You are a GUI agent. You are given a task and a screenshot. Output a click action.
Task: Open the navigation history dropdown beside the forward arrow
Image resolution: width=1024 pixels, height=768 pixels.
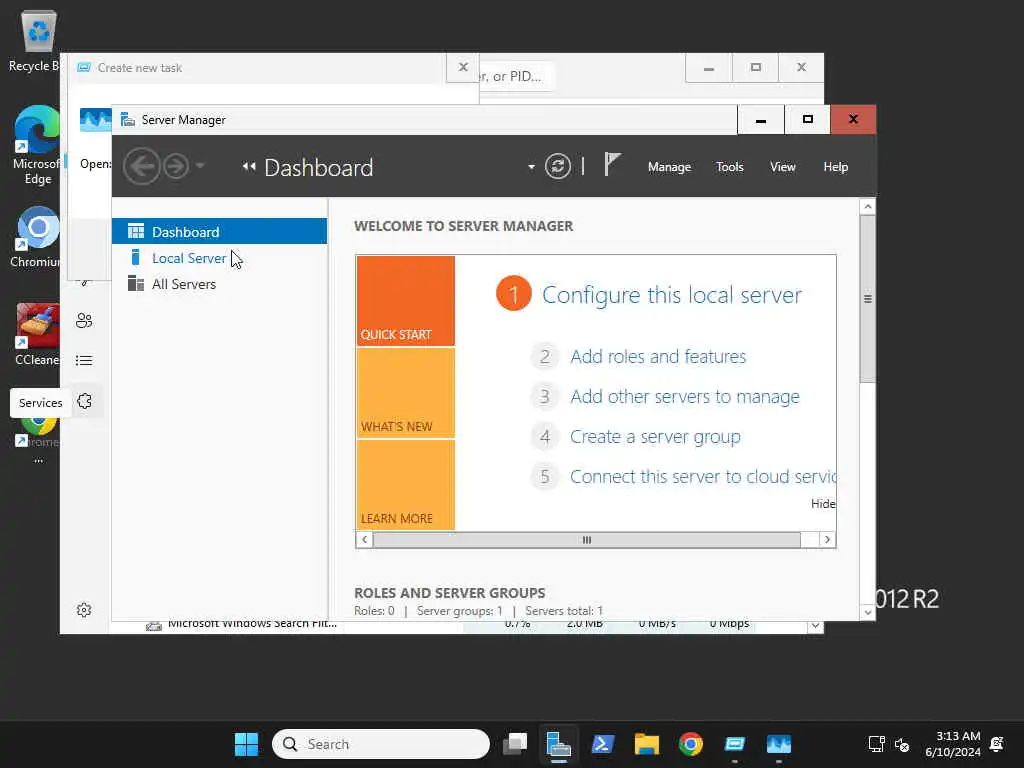coord(200,166)
